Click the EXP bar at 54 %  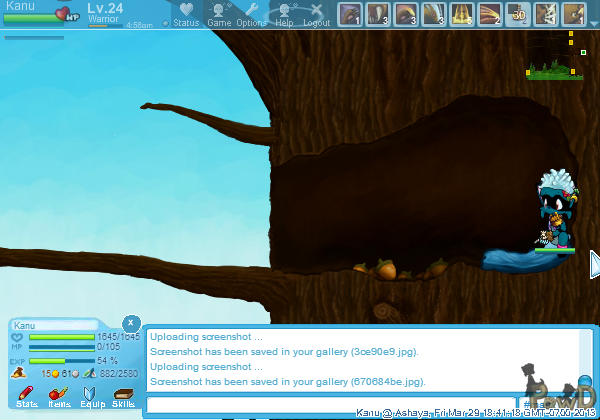[62, 361]
